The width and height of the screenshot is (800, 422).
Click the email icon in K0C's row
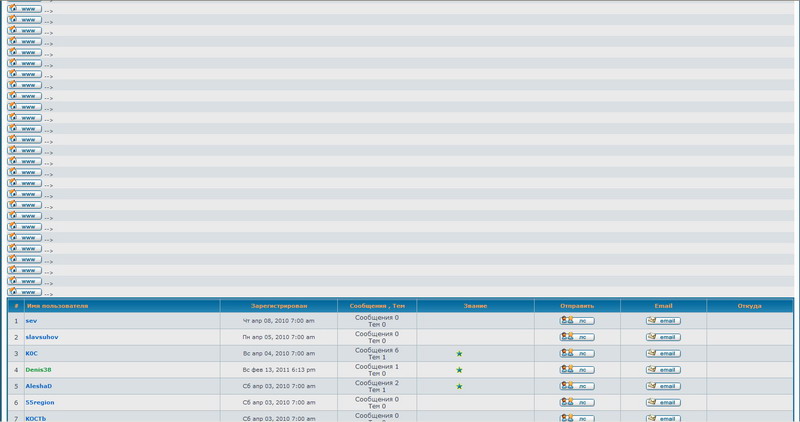[x=663, y=353]
